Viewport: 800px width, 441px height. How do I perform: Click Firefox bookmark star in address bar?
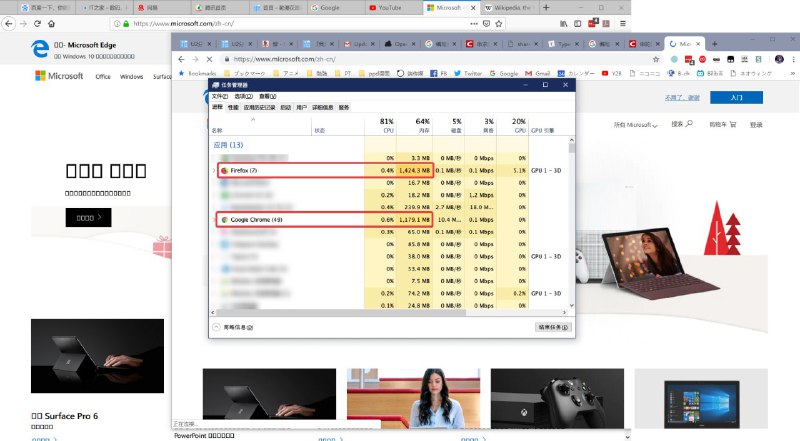[499, 23]
